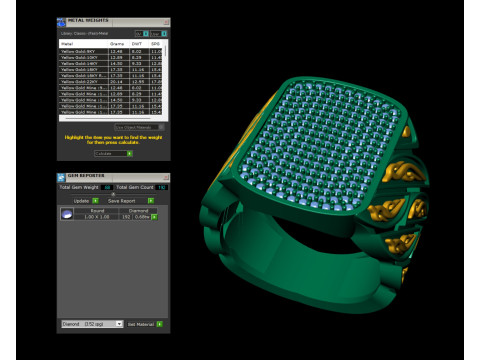Screen dimensions: 480x360
Task: Click the green Calculate arrow
Action: click(130, 154)
